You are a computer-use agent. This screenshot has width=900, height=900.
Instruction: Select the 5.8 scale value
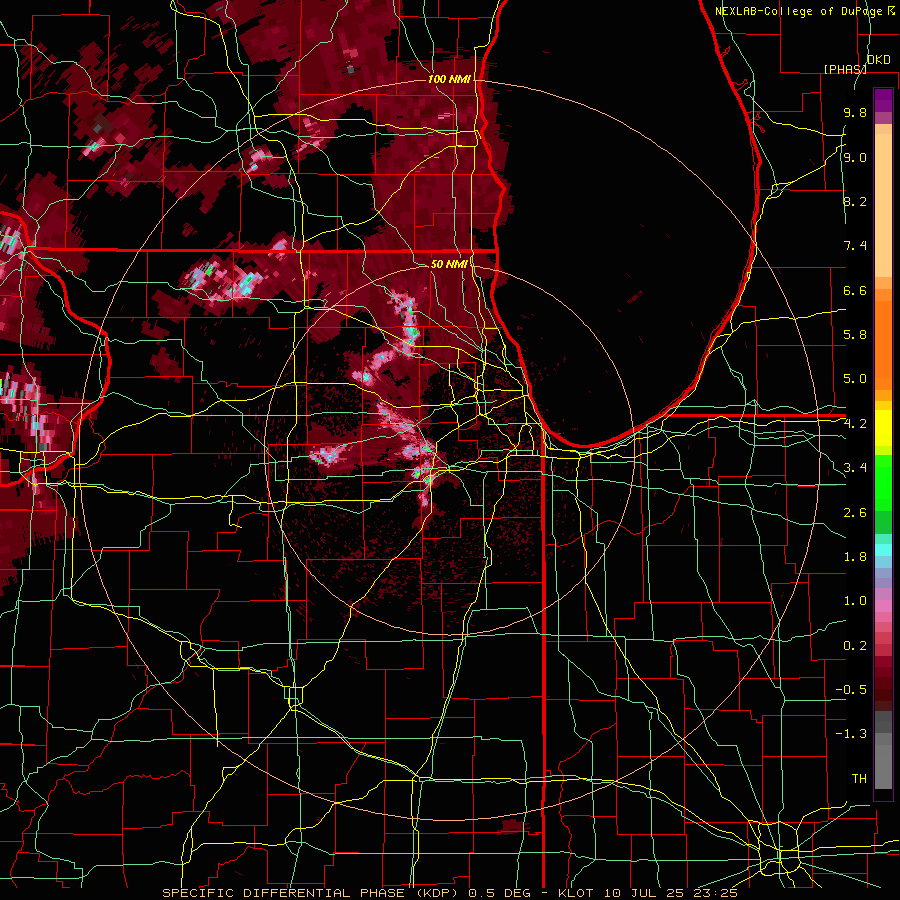click(x=855, y=335)
